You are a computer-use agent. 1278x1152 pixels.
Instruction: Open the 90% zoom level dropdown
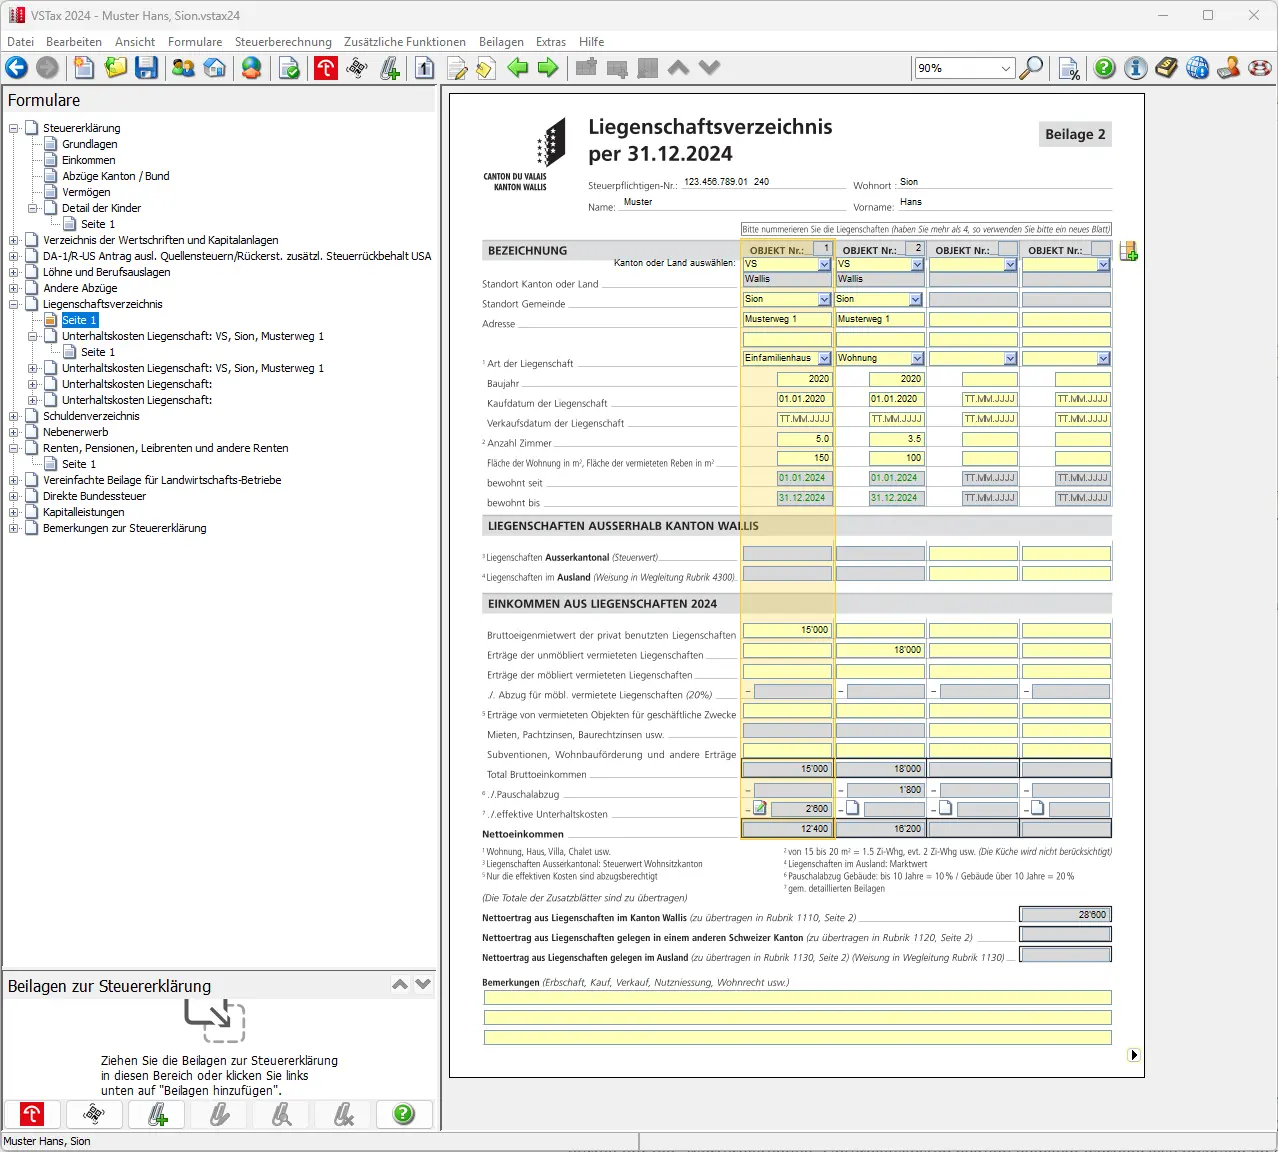coord(1005,68)
